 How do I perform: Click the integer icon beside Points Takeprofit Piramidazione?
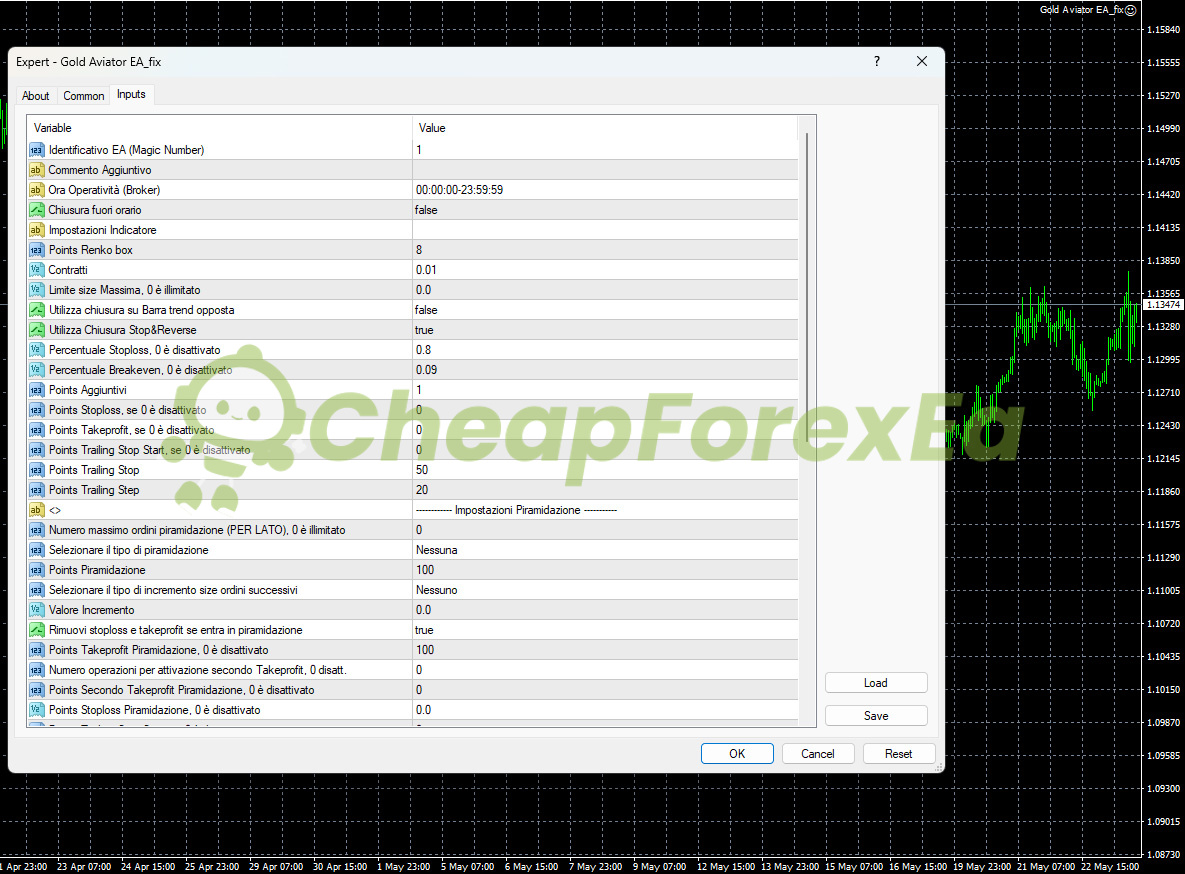coord(36,650)
